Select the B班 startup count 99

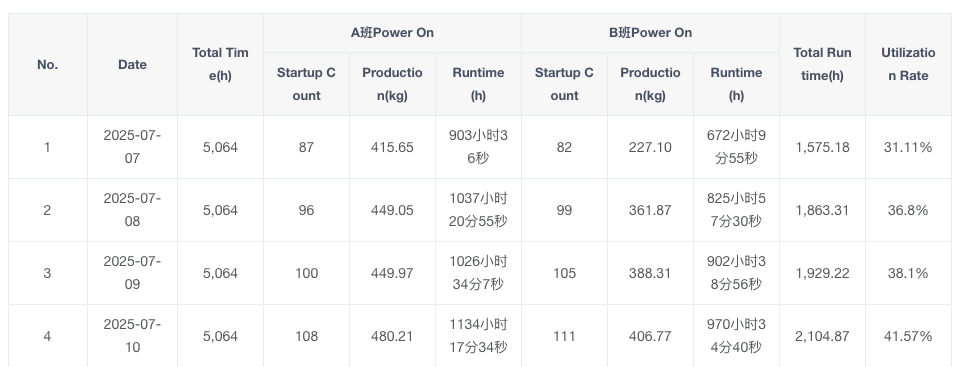point(565,210)
